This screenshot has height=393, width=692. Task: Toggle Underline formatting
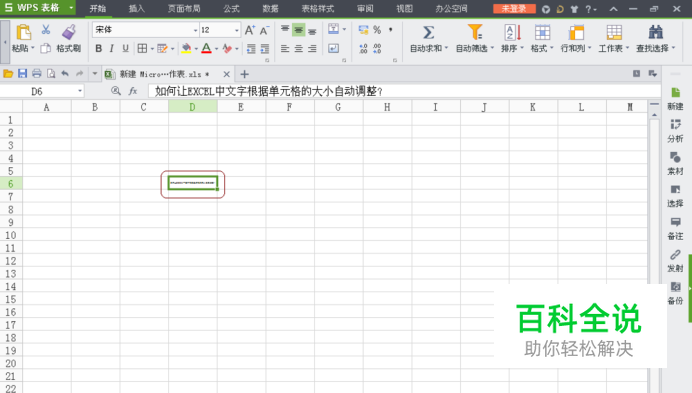click(x=125, y=48)
